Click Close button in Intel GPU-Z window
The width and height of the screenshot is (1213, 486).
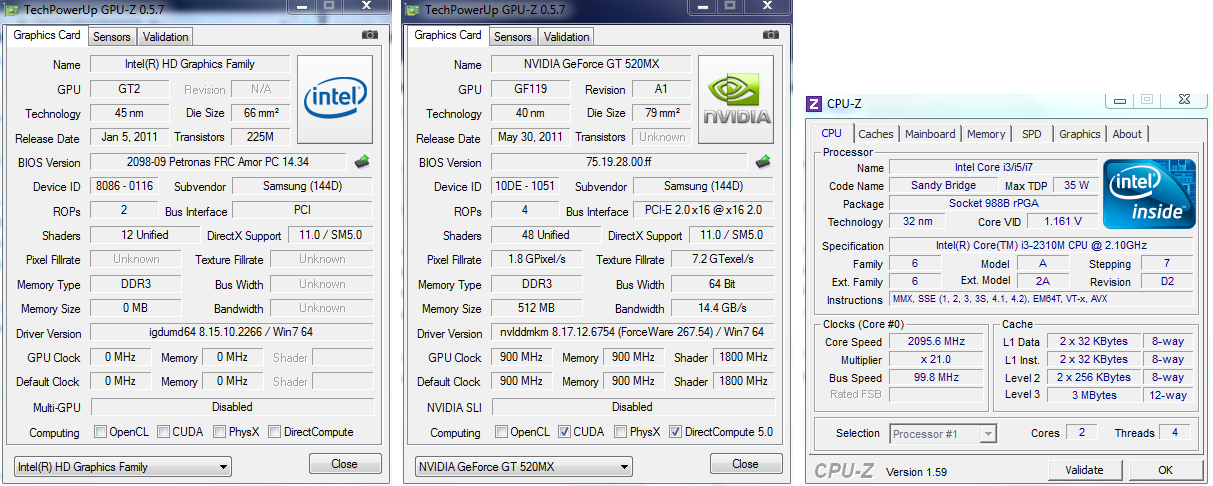(x=345, y=464)
